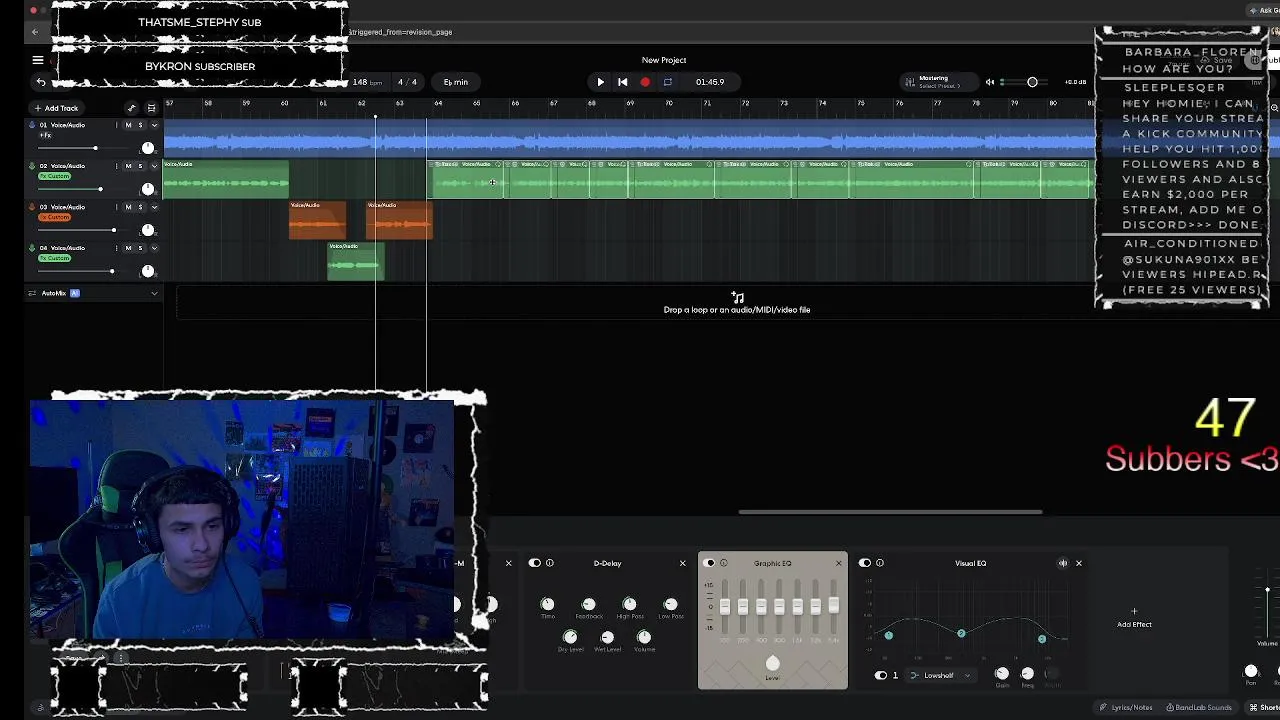1280x720 pixels.
Task: Mute track 04 Voice/Audio
Action: (x=128, y=248)
